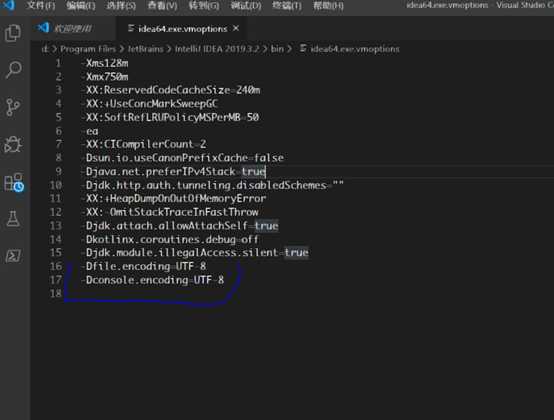Viewport: 554px width, 420px height.
Task: Click the +HeapDumpOnOutOfMemoryError line
Action: (173, 199)
